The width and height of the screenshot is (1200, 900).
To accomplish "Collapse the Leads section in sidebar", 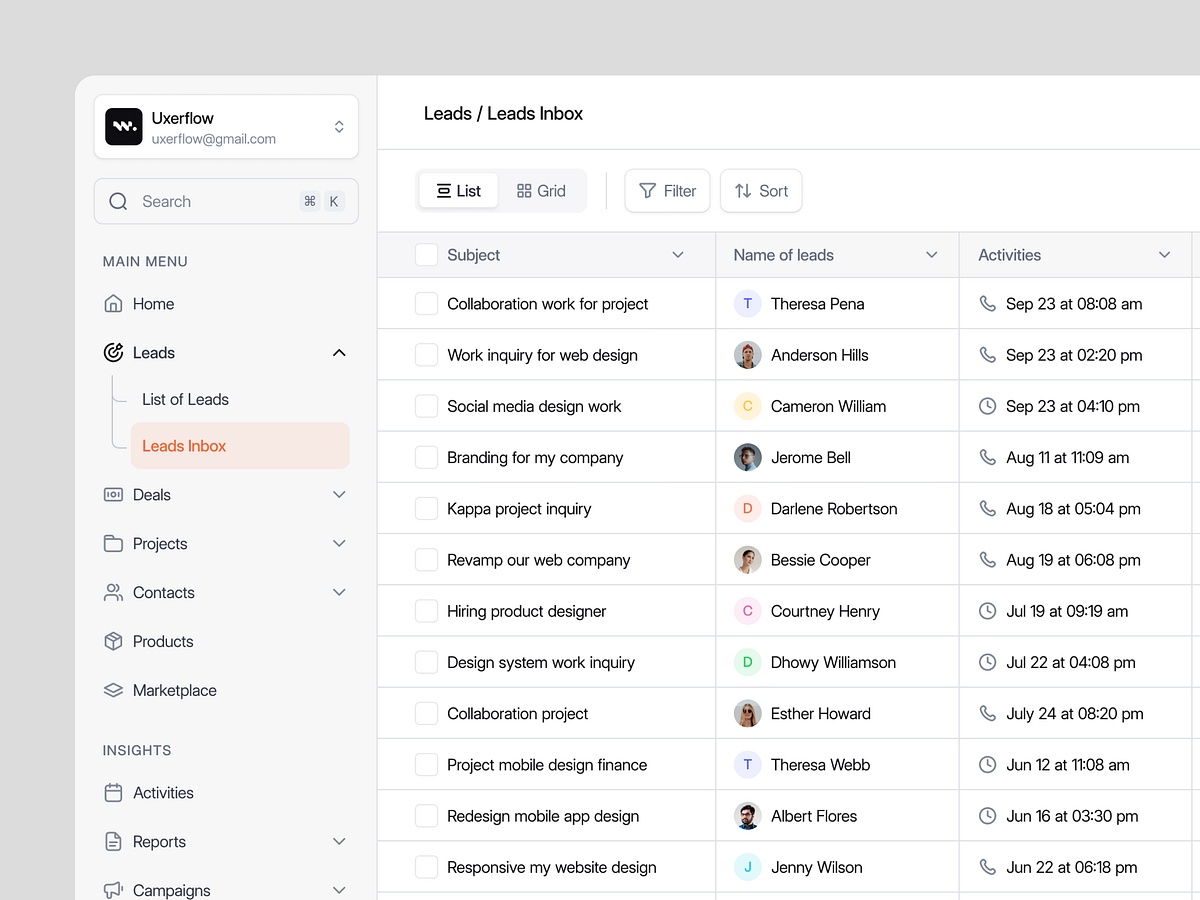I will click(x=339, y=352).
